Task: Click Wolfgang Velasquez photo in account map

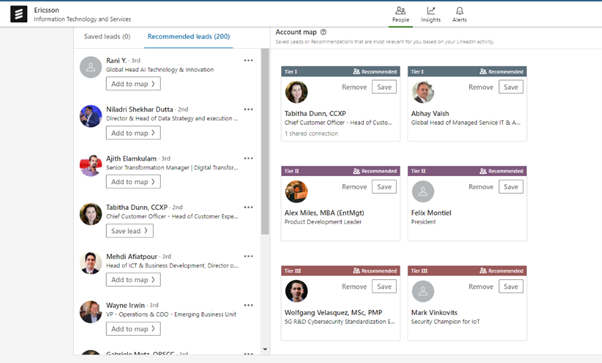Action: [x=296, y=291]
